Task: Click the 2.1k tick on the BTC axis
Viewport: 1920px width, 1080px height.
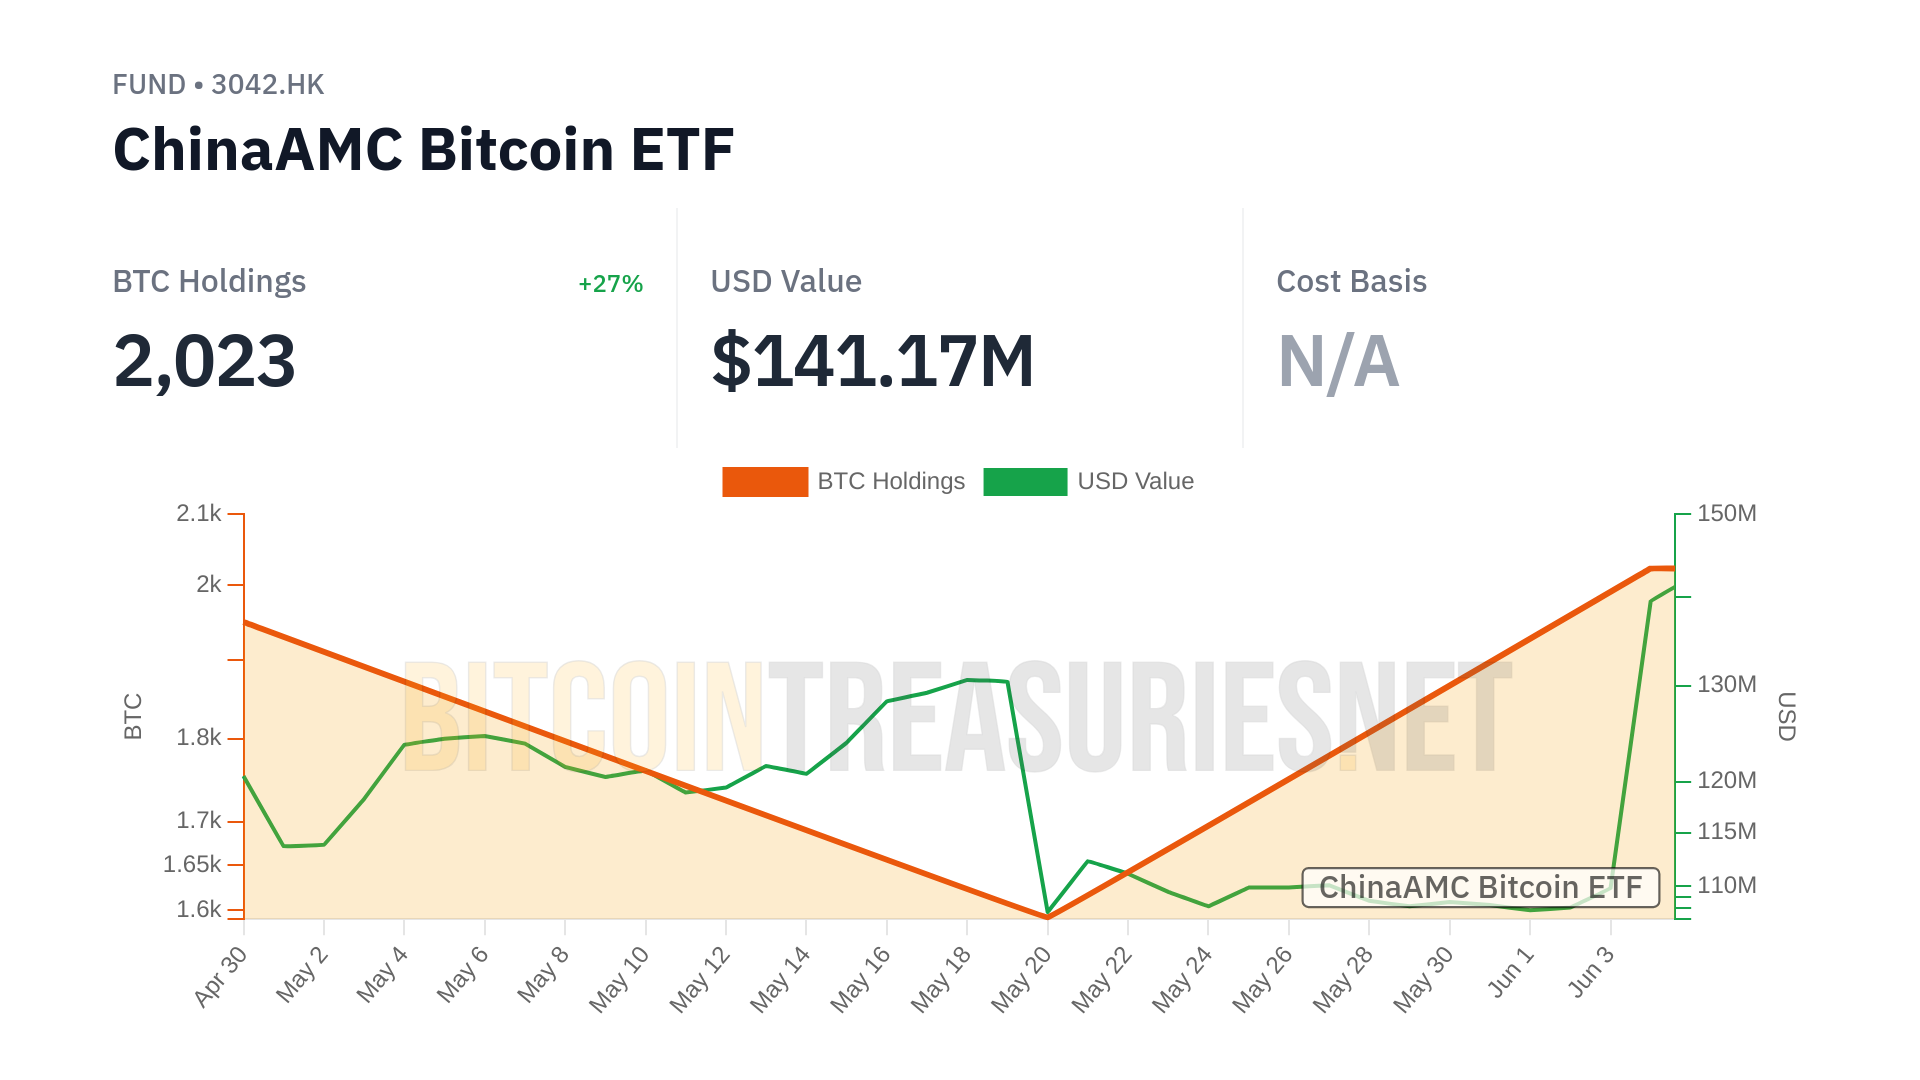Action: click(199, 514)
